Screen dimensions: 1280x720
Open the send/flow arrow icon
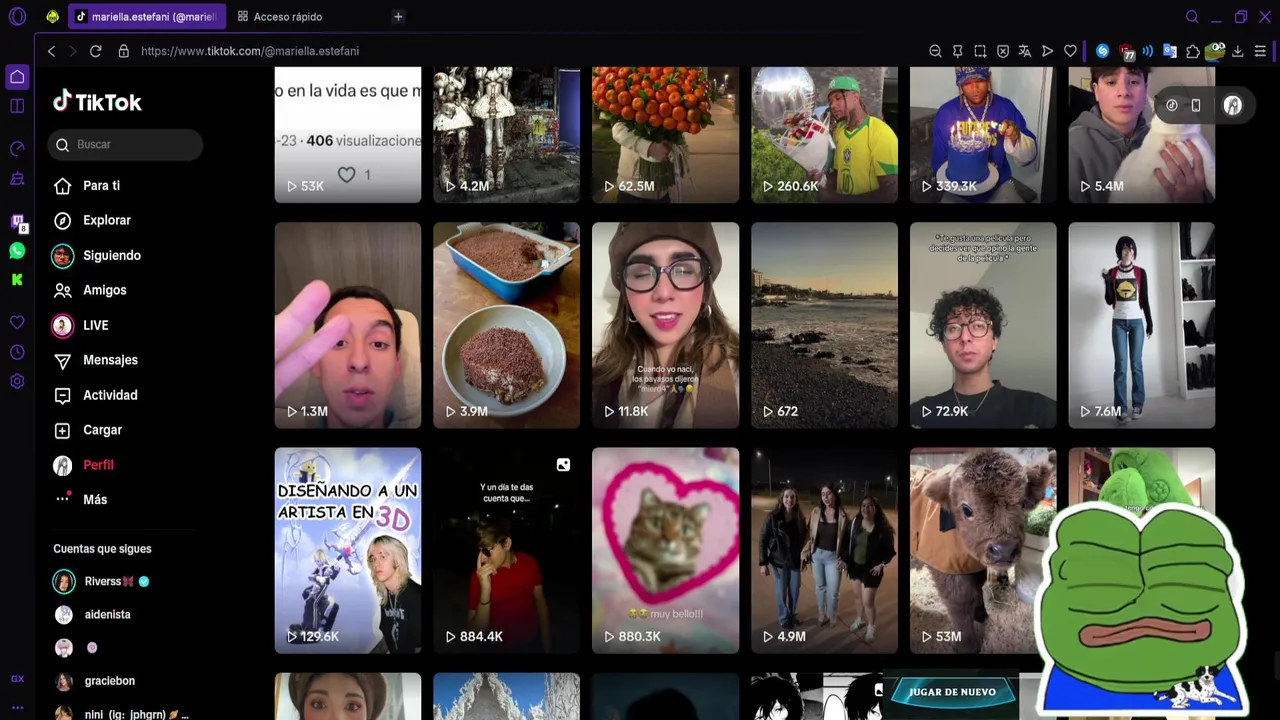click(1047, 51)
